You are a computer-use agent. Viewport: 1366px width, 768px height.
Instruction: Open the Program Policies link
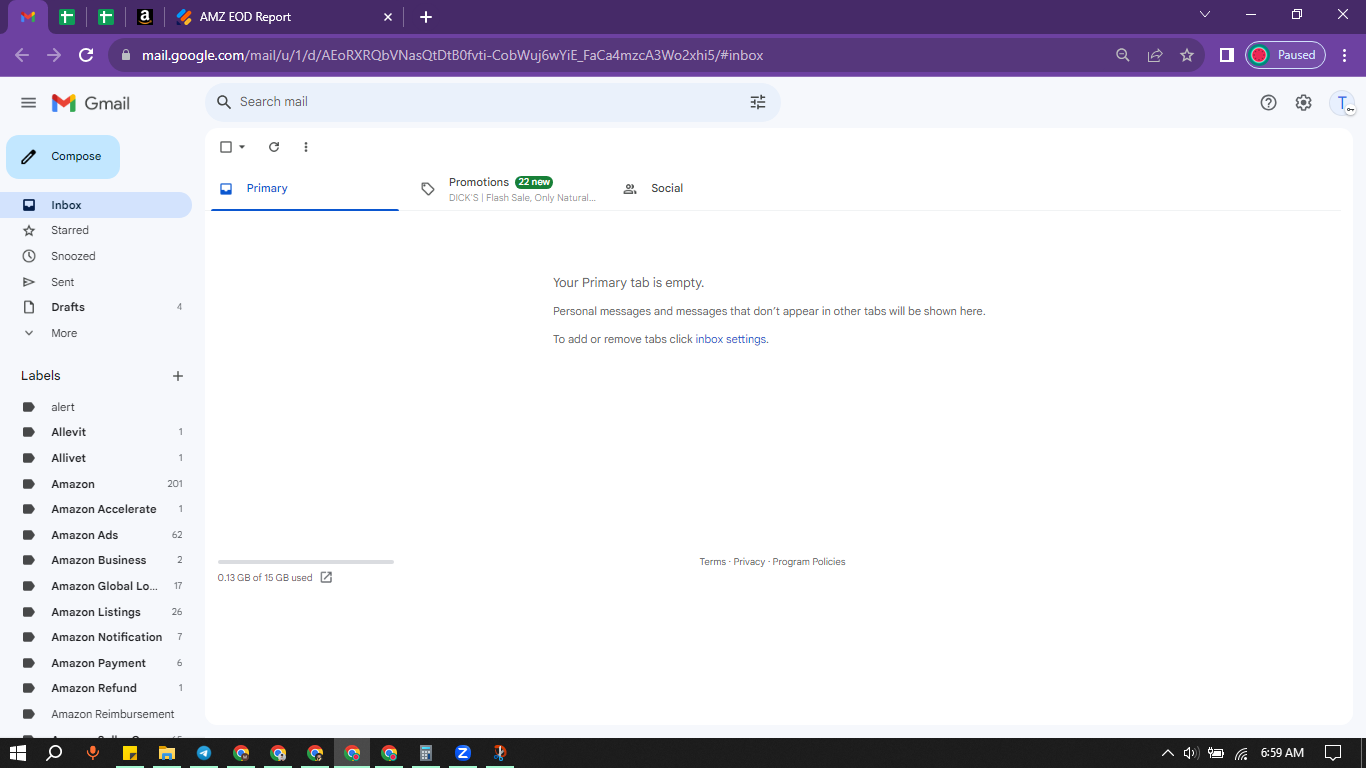809,562
